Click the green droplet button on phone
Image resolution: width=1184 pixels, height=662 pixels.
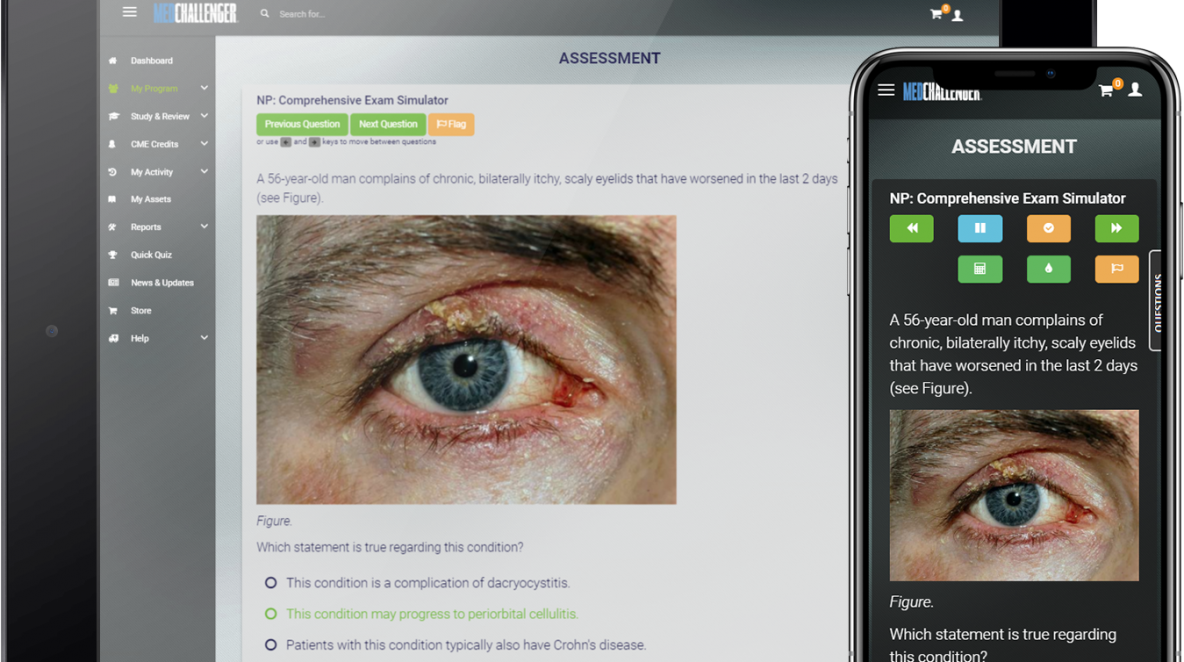[x=1049, y=269]
